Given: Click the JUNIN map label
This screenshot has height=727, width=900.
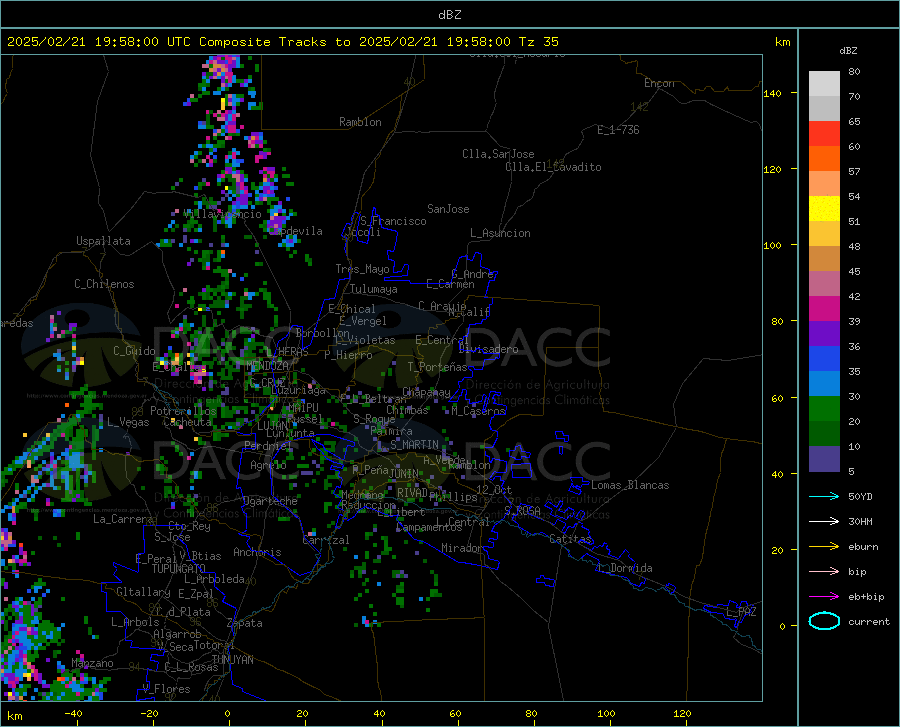Looking at the screenshot, I should pos(404,474).
